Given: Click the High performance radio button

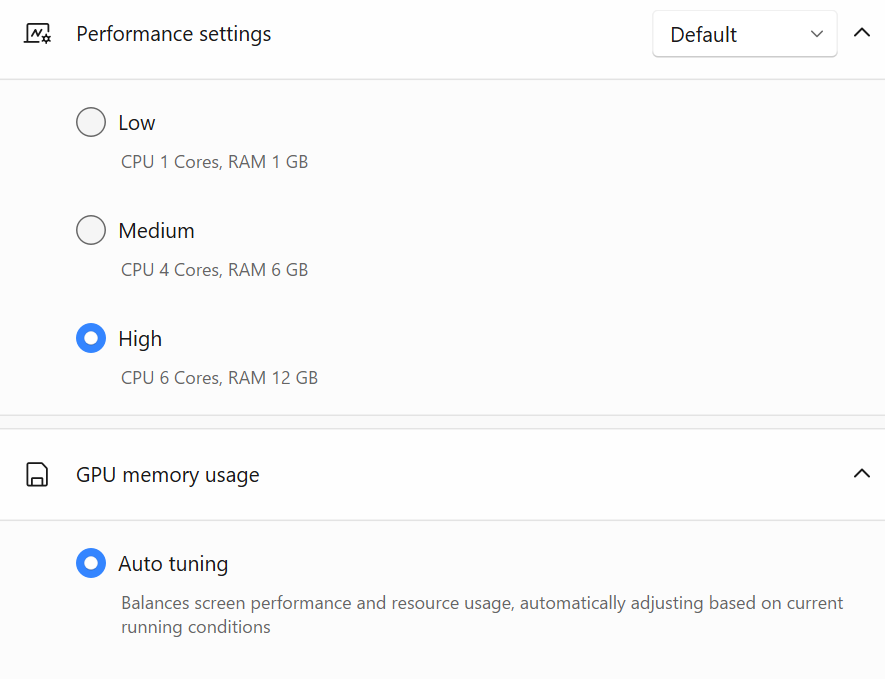Looking at the screenshot, I should pyautogui.click(x=91, y=339).
